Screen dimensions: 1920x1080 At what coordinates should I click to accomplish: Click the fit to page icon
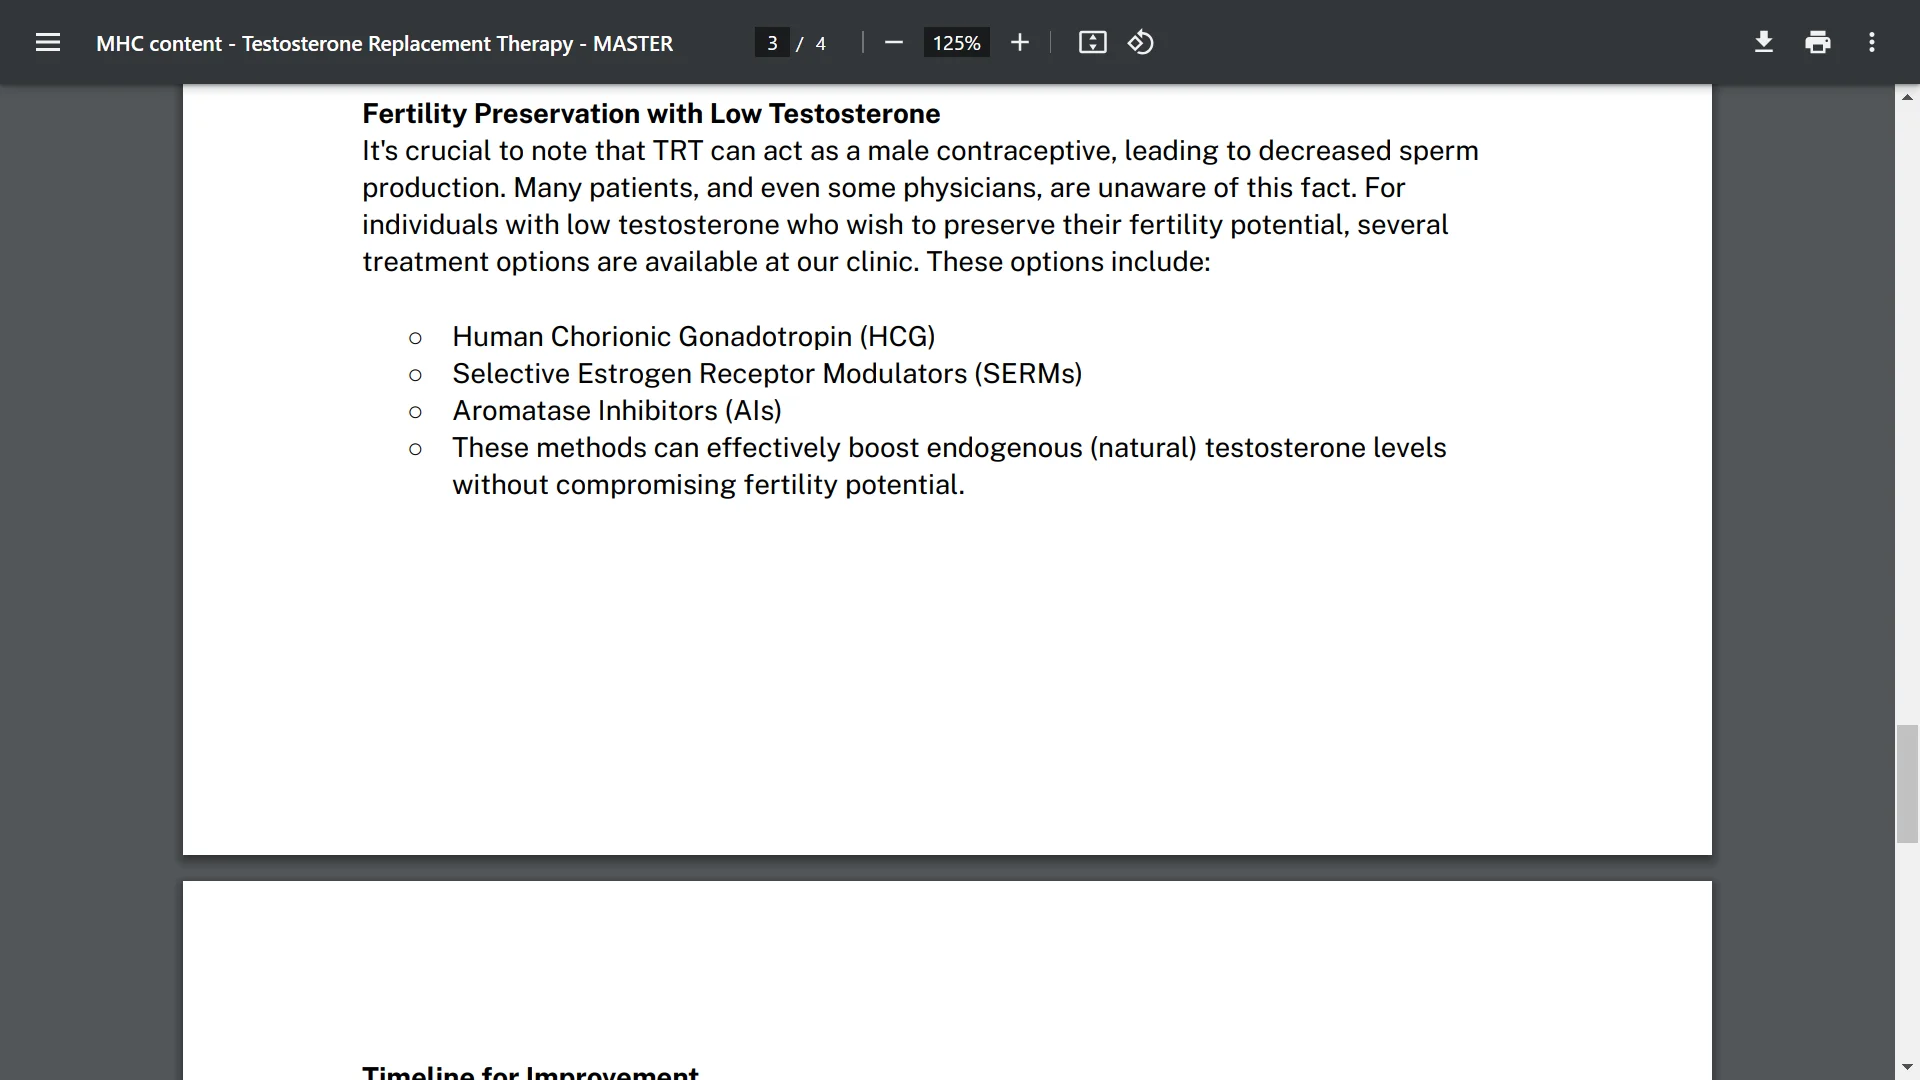1092,43
